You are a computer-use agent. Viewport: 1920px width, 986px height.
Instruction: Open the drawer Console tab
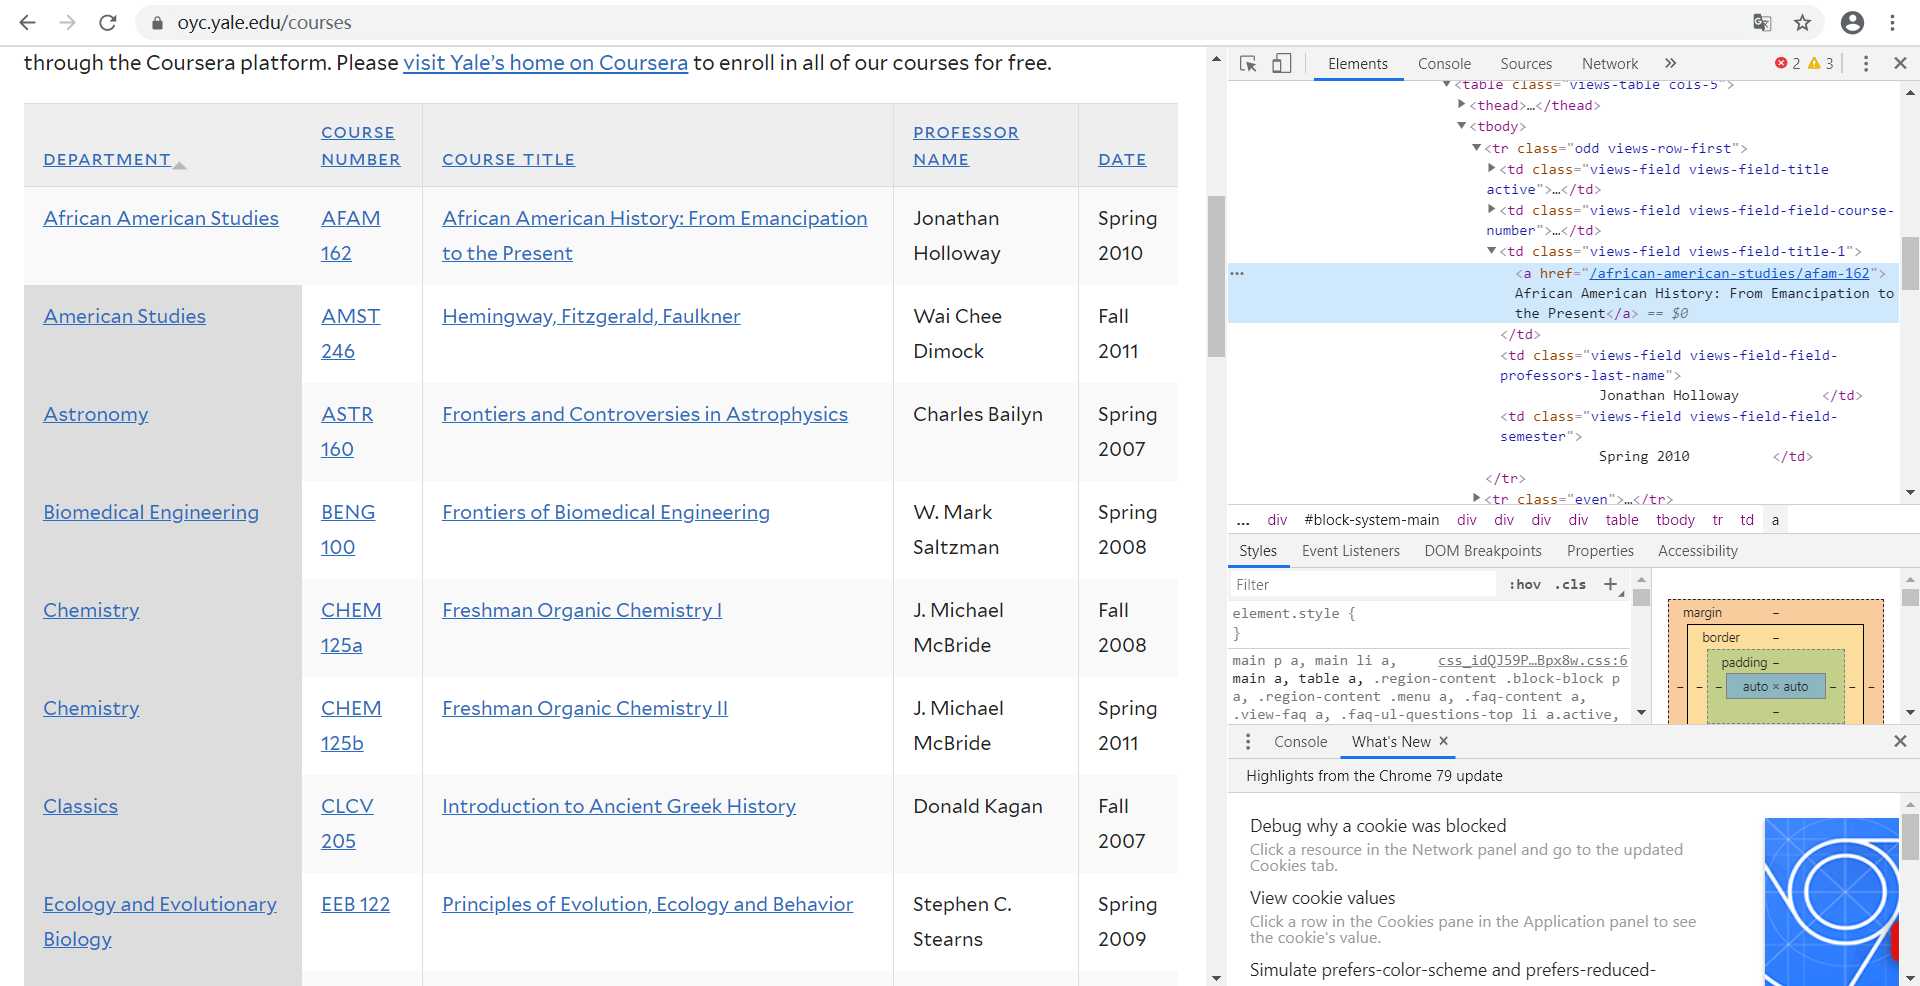1300,741
